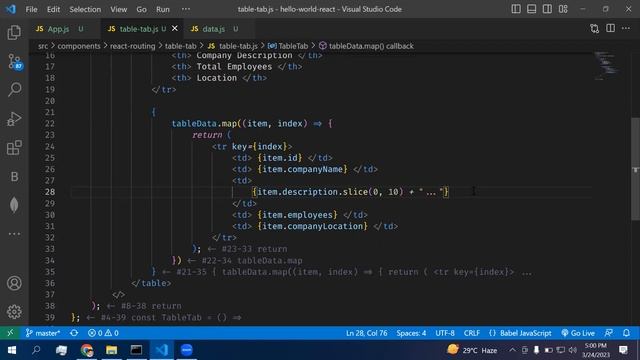Open the leaf-shaped MongoDB icon
640x360 pixels.
(x=14, y=205)
